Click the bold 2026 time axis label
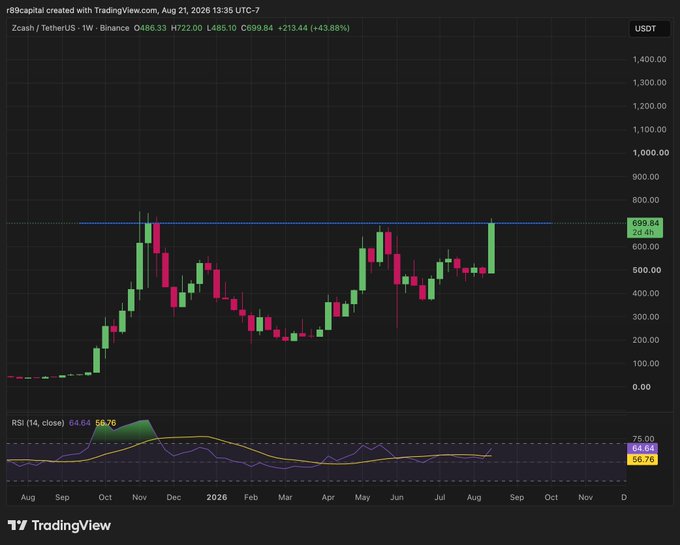The image size is (680, 545). 217,497
